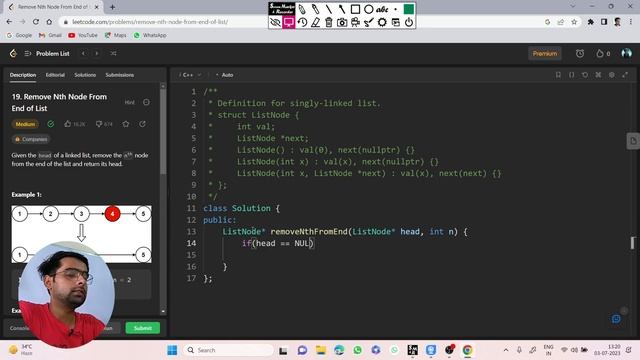The width and height of the screenshot is (640, 360).
Task: Select the ellipse shape tool
Action: coord(369,9)
